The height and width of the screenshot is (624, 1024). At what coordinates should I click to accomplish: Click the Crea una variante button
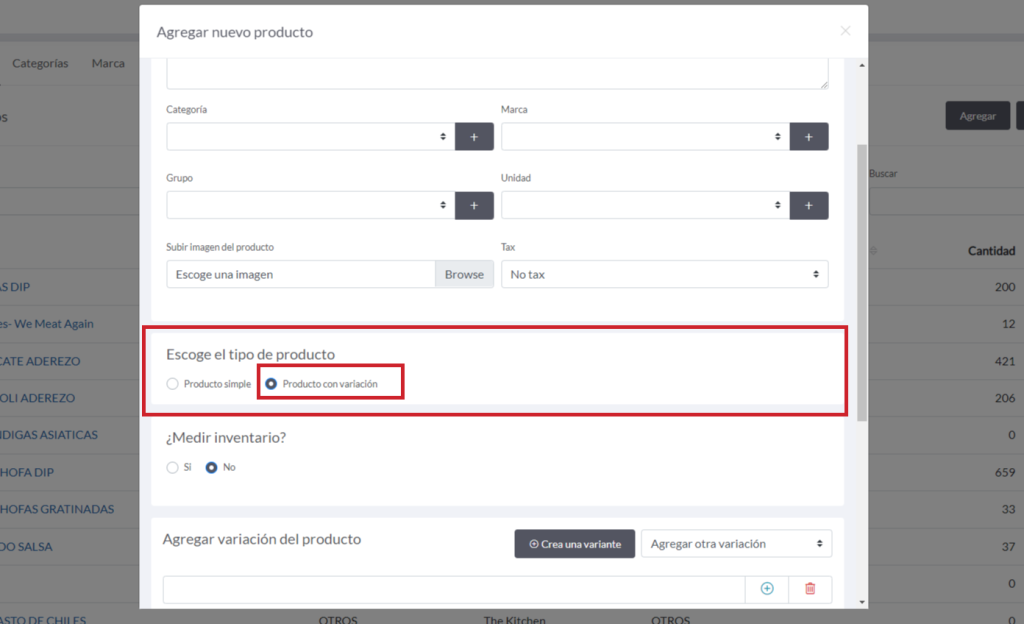click(x=574, y=544)
